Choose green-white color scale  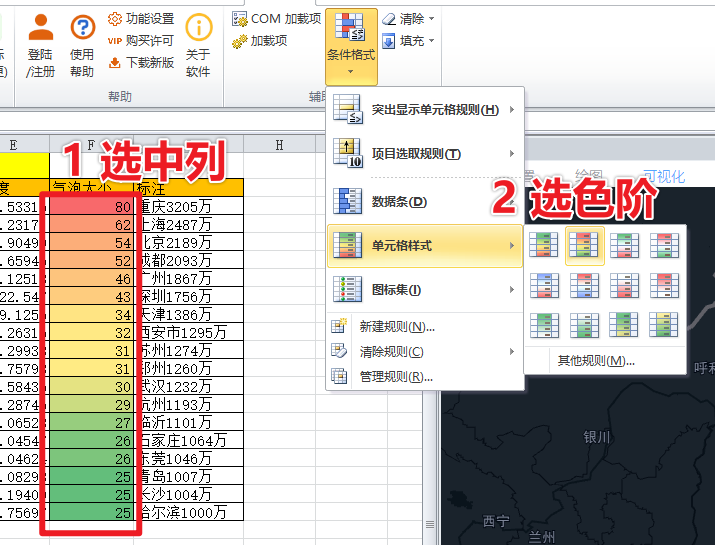click(x=544, y=325)
